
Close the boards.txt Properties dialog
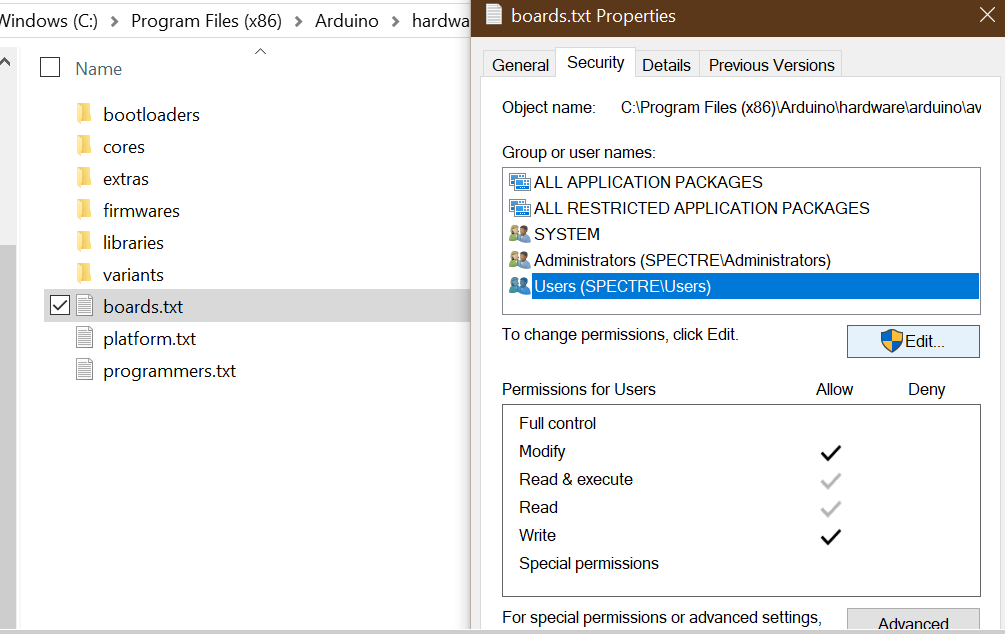coord(986,15)
